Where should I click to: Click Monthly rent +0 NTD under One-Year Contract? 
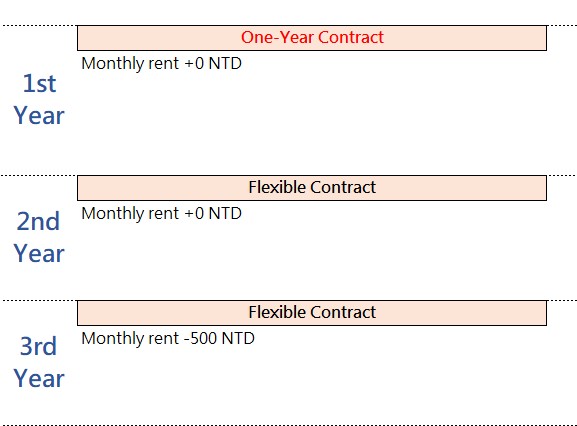coord(162,64)
